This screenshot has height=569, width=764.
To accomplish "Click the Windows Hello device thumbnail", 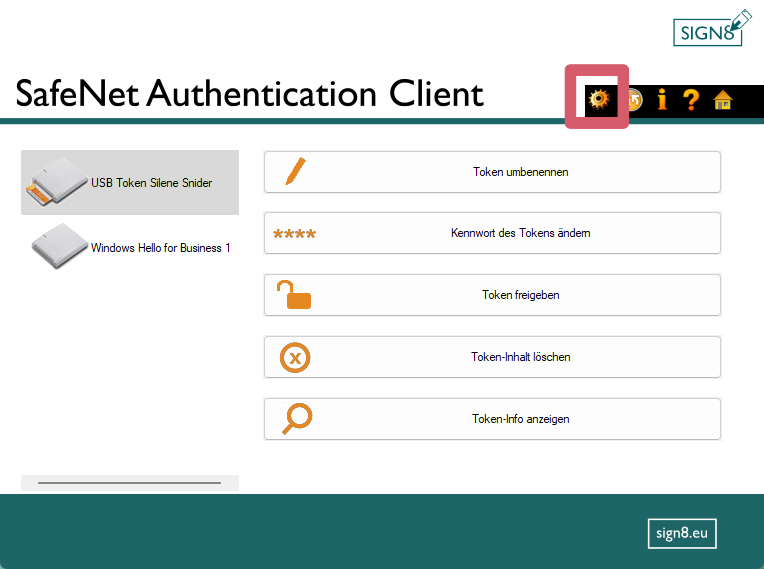I will tap(59, 246).
